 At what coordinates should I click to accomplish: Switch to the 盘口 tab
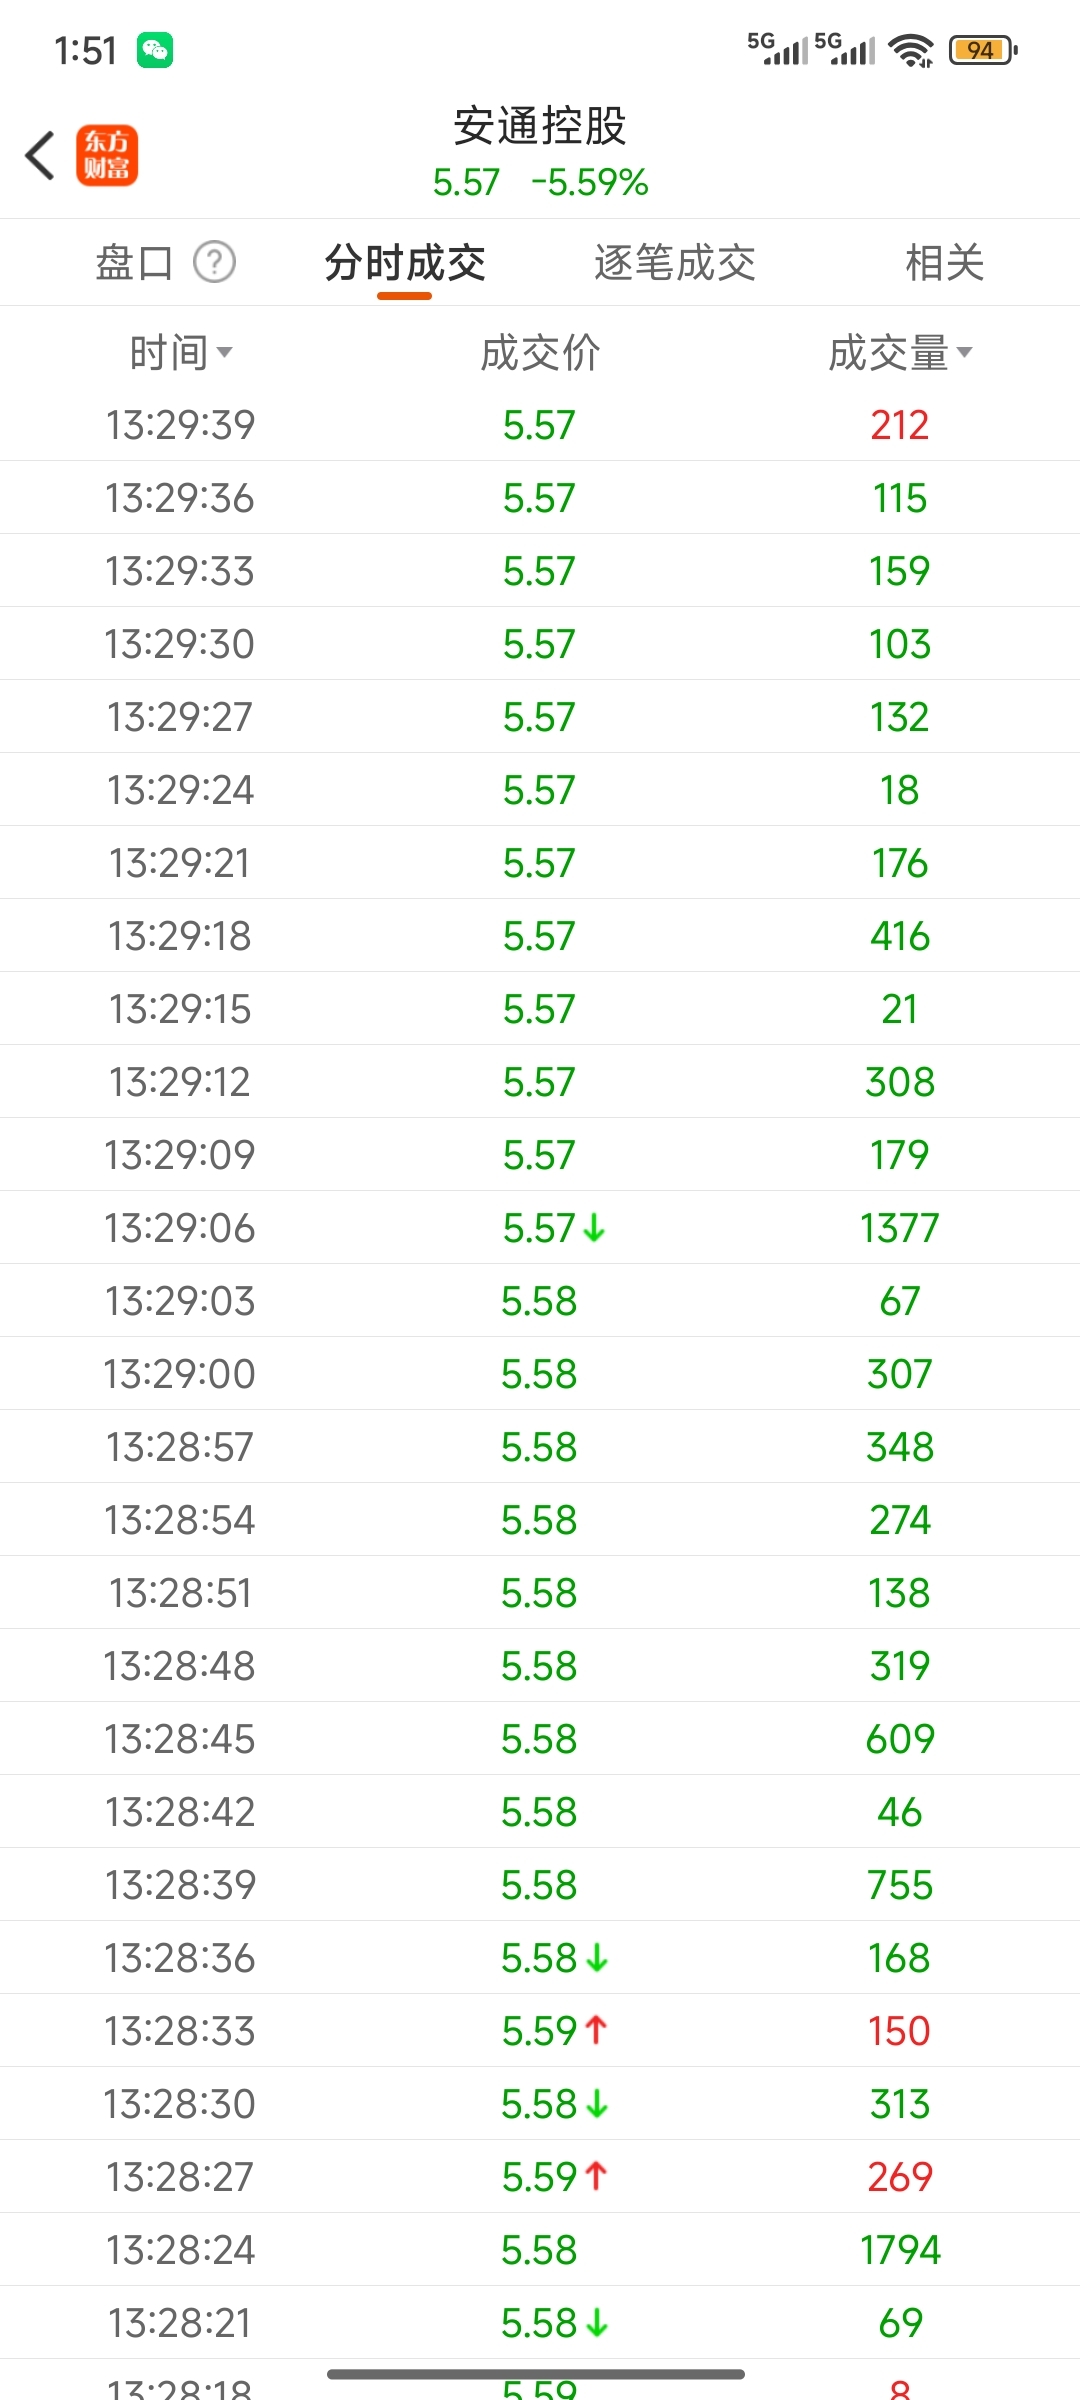tap(134, 263)
